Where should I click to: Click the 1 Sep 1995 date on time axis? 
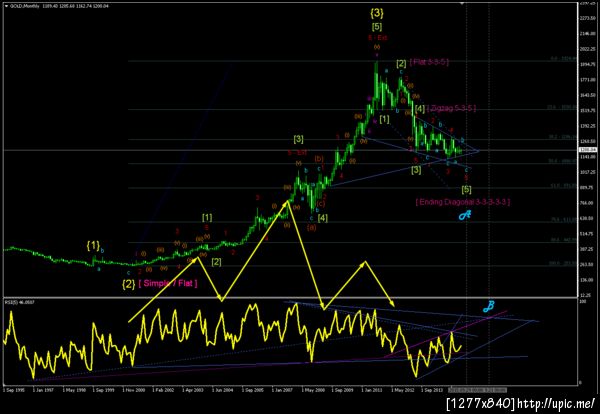12,390
